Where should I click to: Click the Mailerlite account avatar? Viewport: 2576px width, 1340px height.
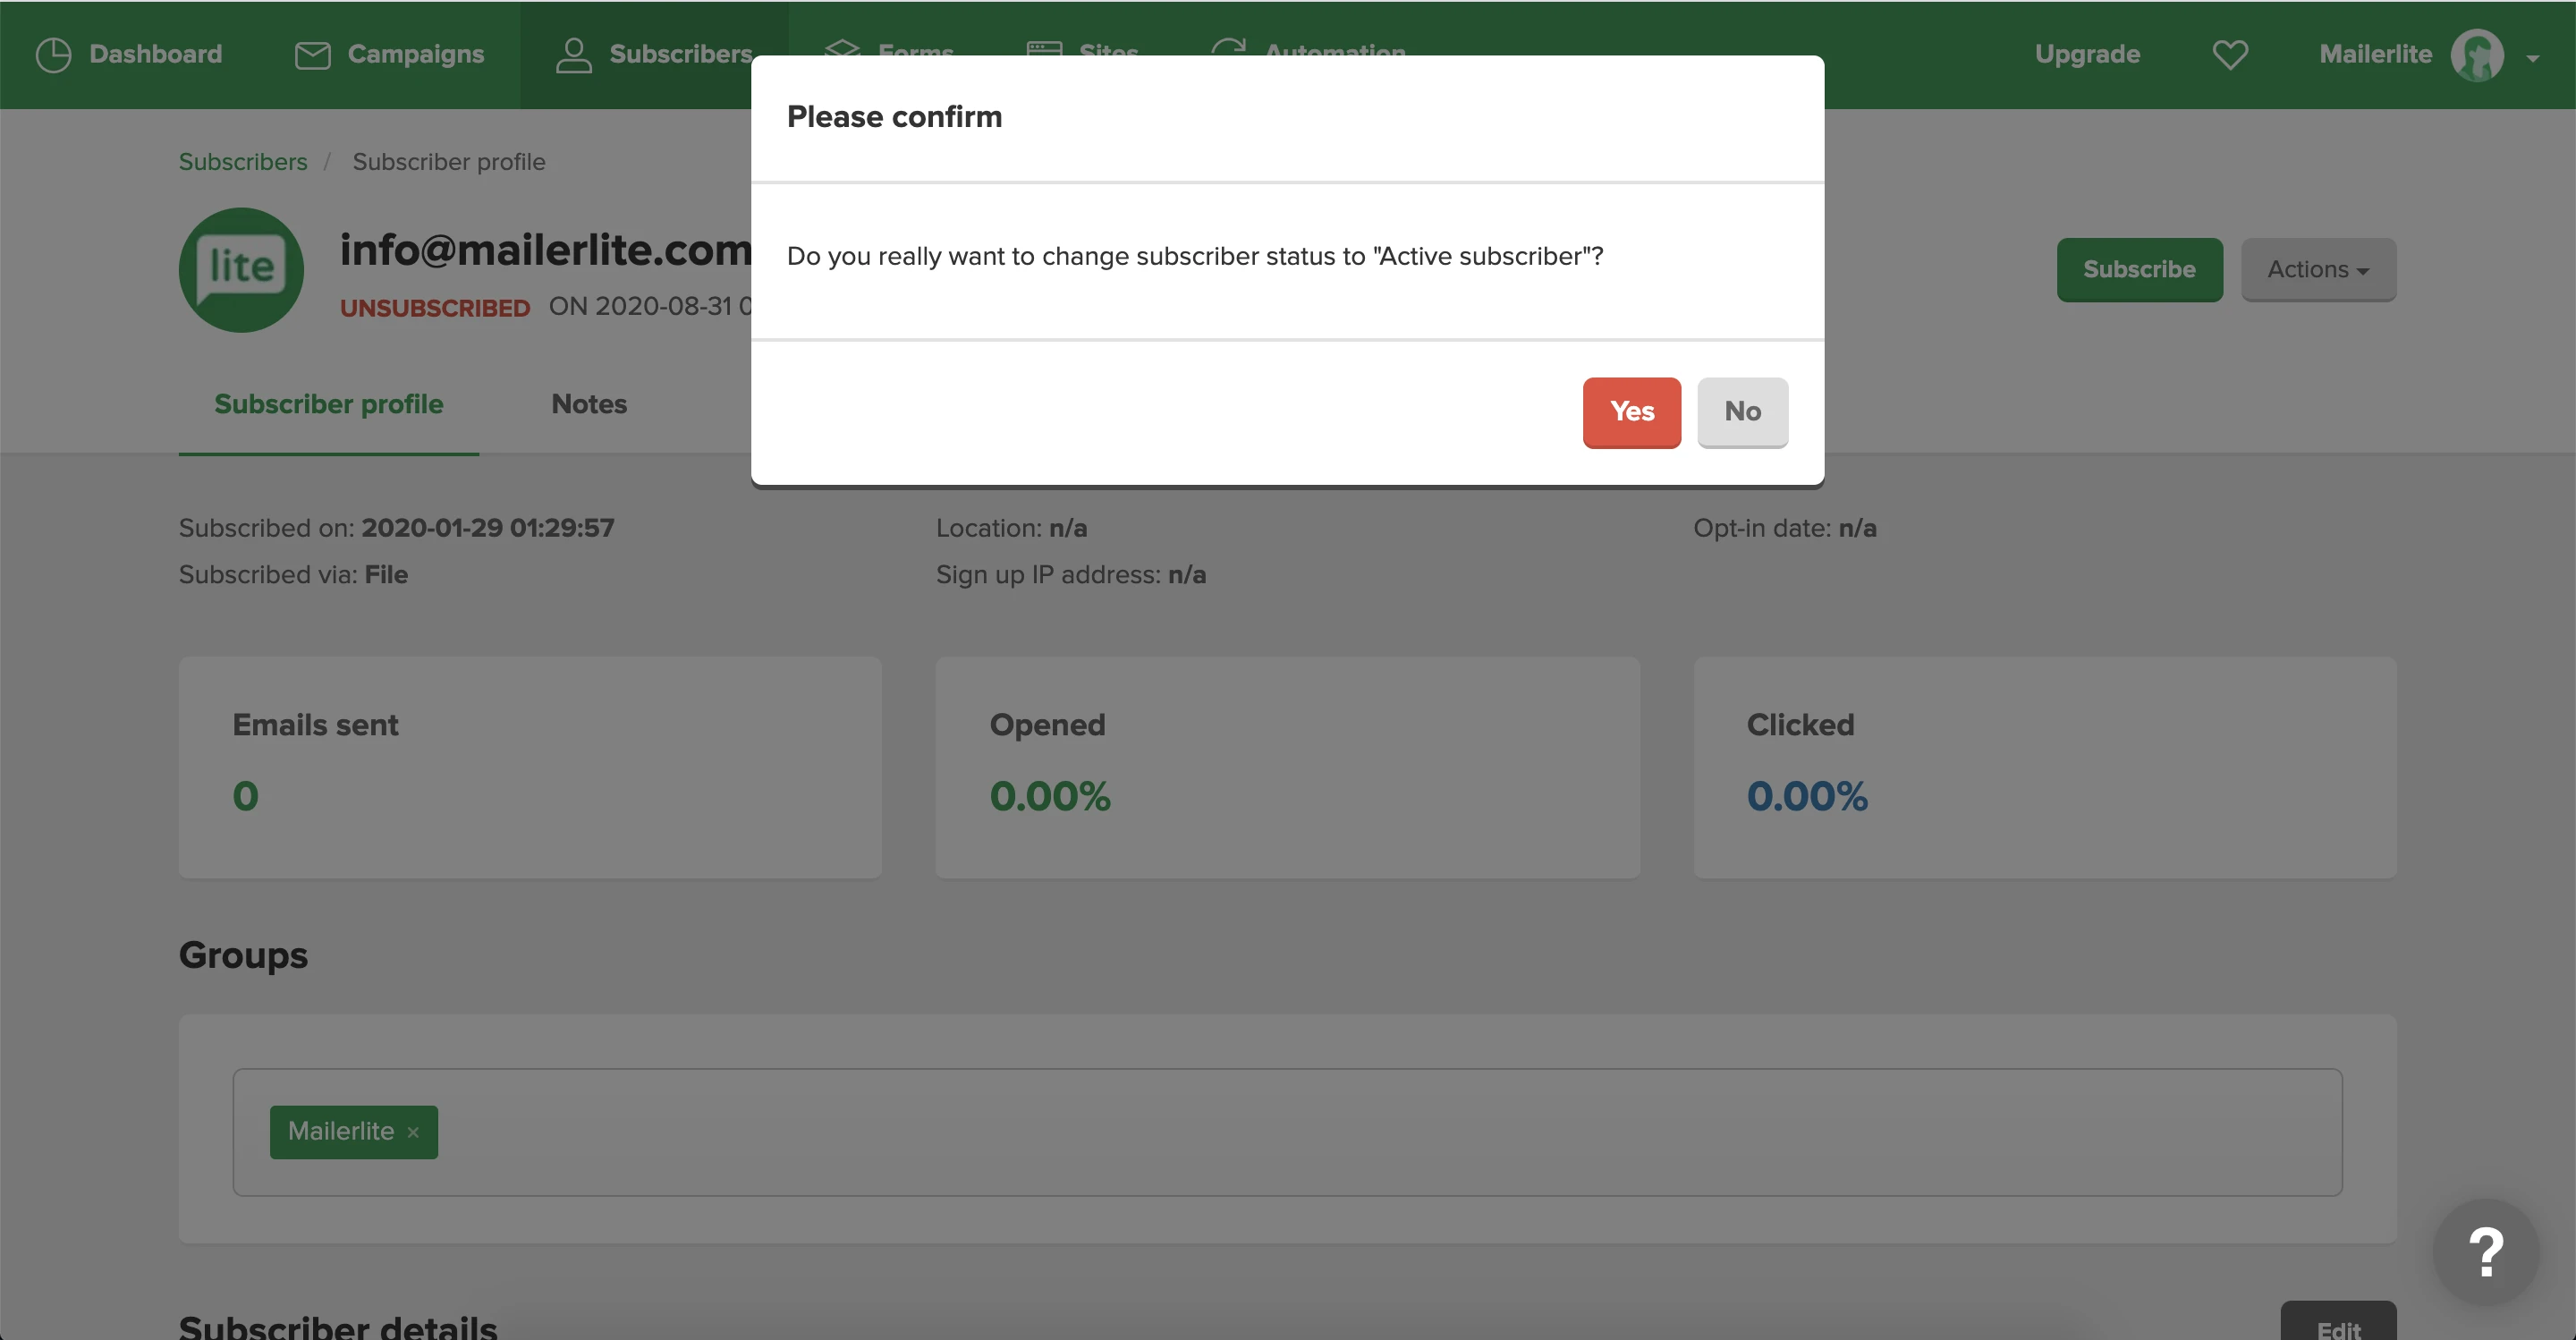point(2476,55)
